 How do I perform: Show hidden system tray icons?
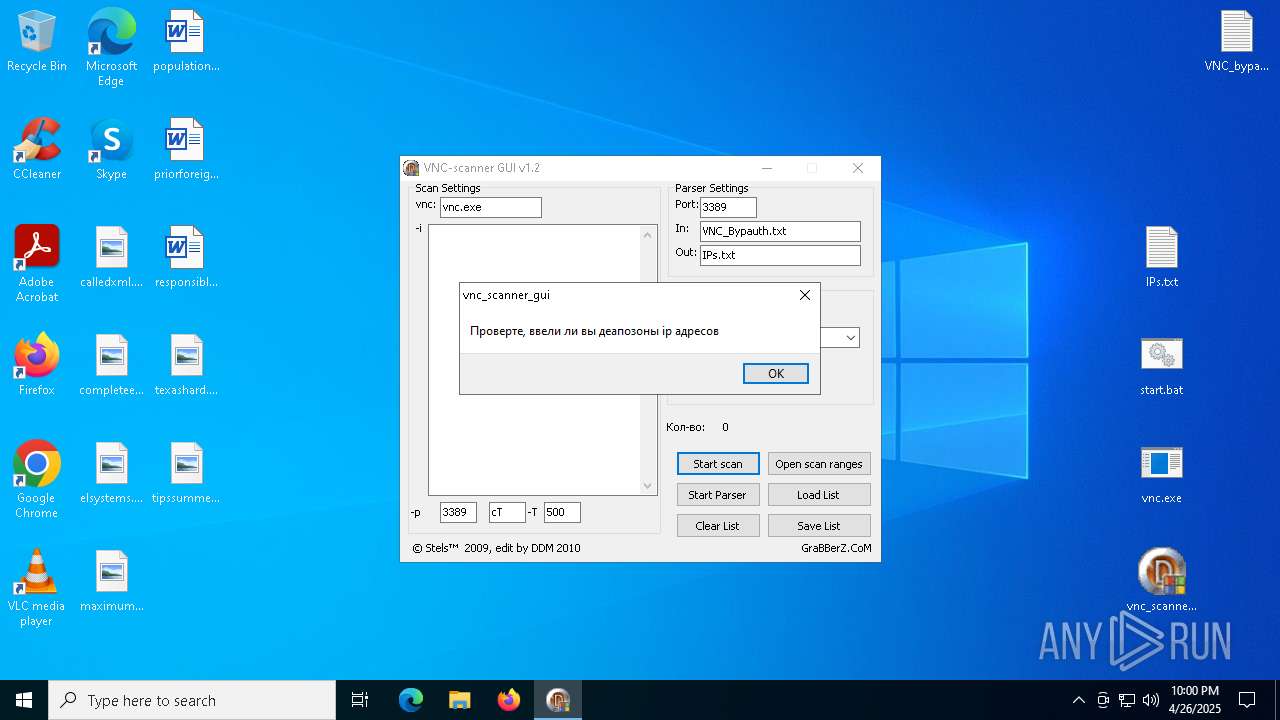coord(1078,700)
